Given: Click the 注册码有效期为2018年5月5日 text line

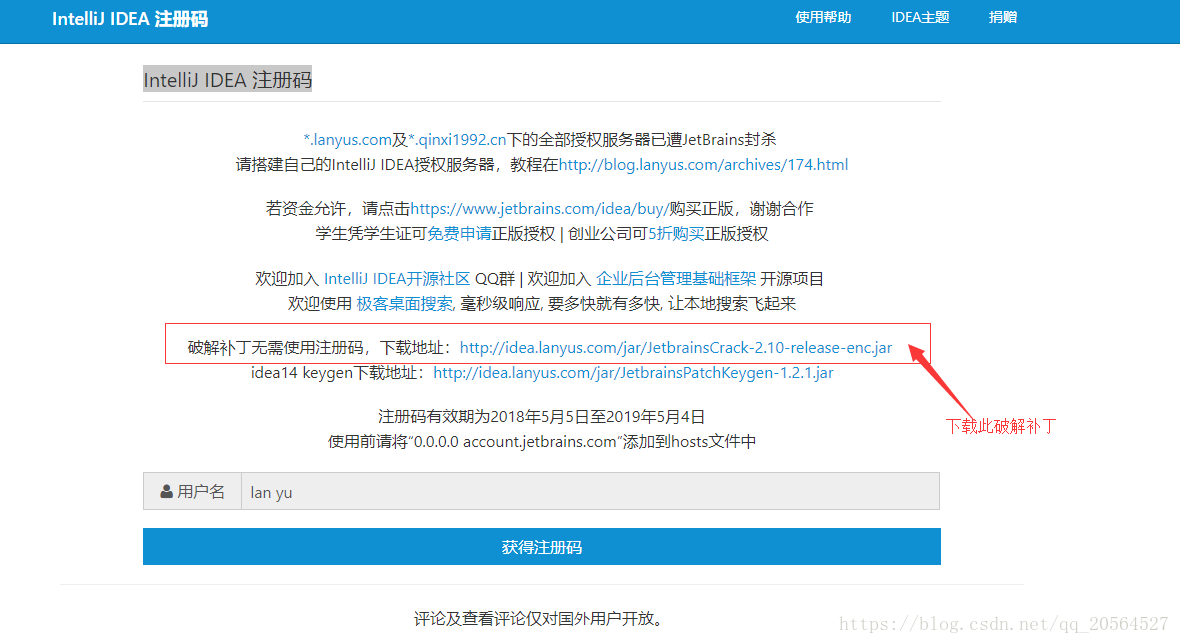Looking at the screenshot, I should coord(541,417).
